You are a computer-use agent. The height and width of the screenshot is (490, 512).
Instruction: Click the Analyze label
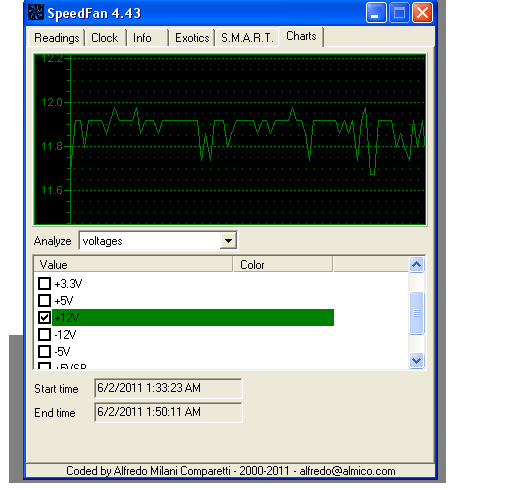tap(52, 241)
